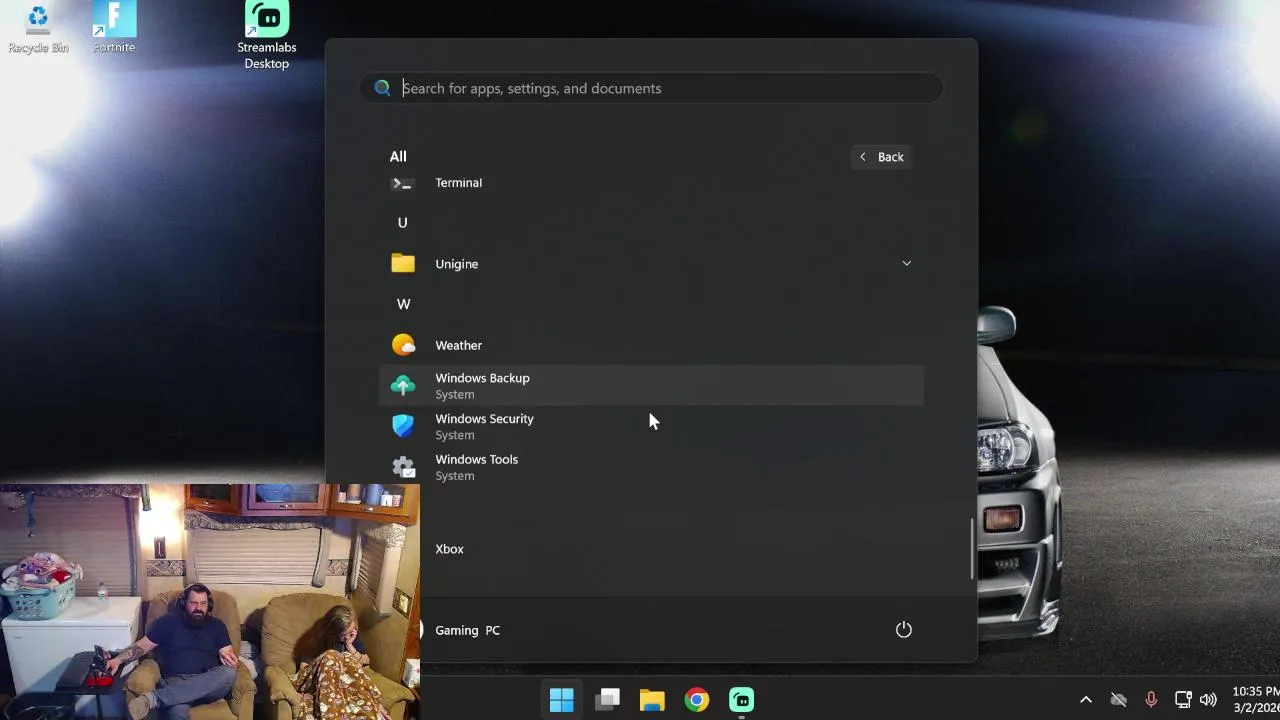This screenshot has width=1280, height=720.
Task: Open Google Chrome from taskbar
Action: coord(697,700)
